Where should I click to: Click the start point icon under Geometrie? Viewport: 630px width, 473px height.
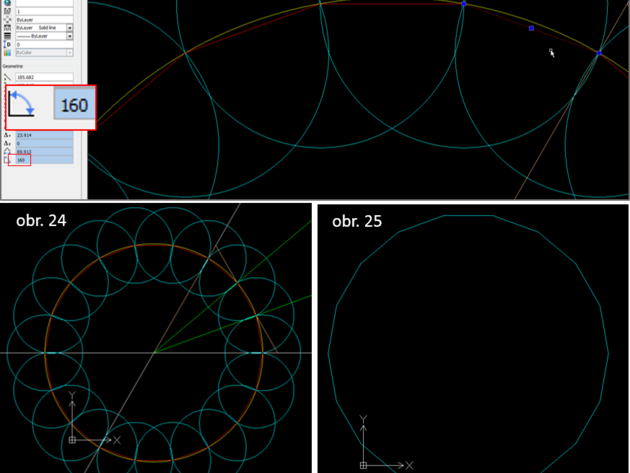(x=7, y=77)
